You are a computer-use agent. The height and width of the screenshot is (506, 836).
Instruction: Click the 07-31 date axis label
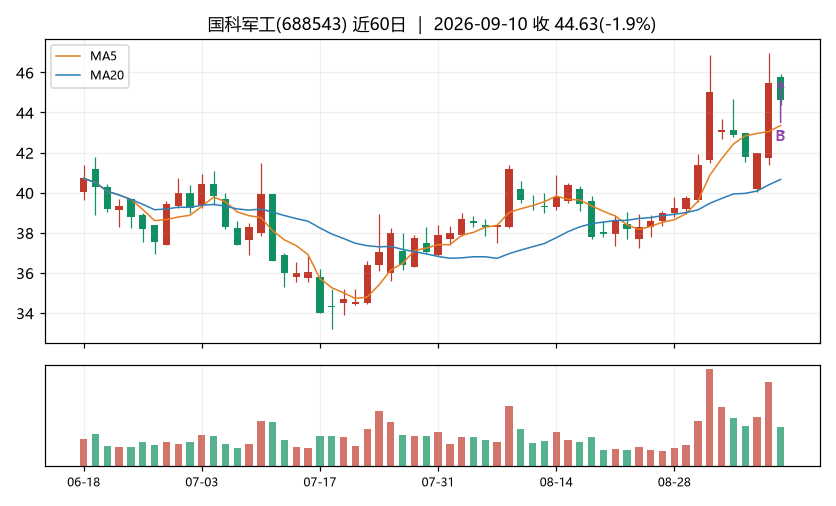(x=438, y=483)
